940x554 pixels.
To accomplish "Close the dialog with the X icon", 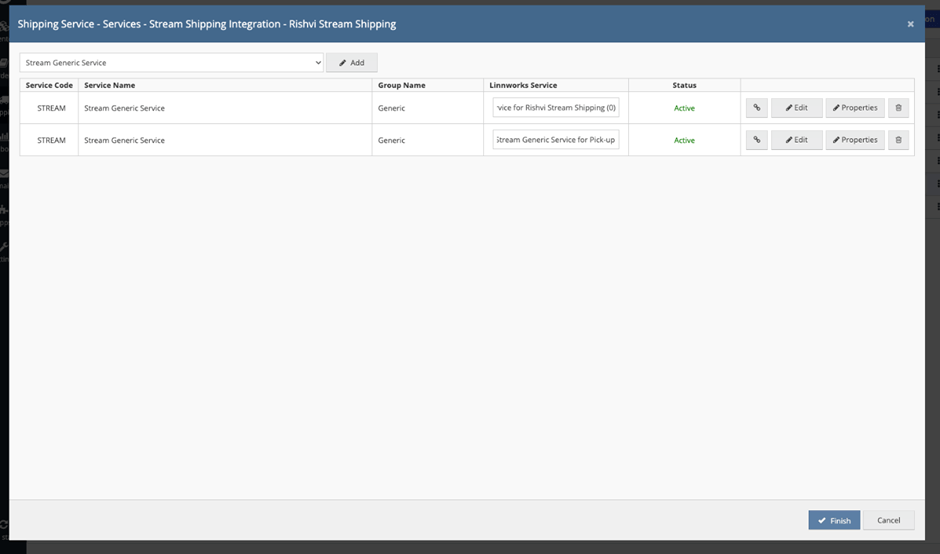I will [910, 24].
